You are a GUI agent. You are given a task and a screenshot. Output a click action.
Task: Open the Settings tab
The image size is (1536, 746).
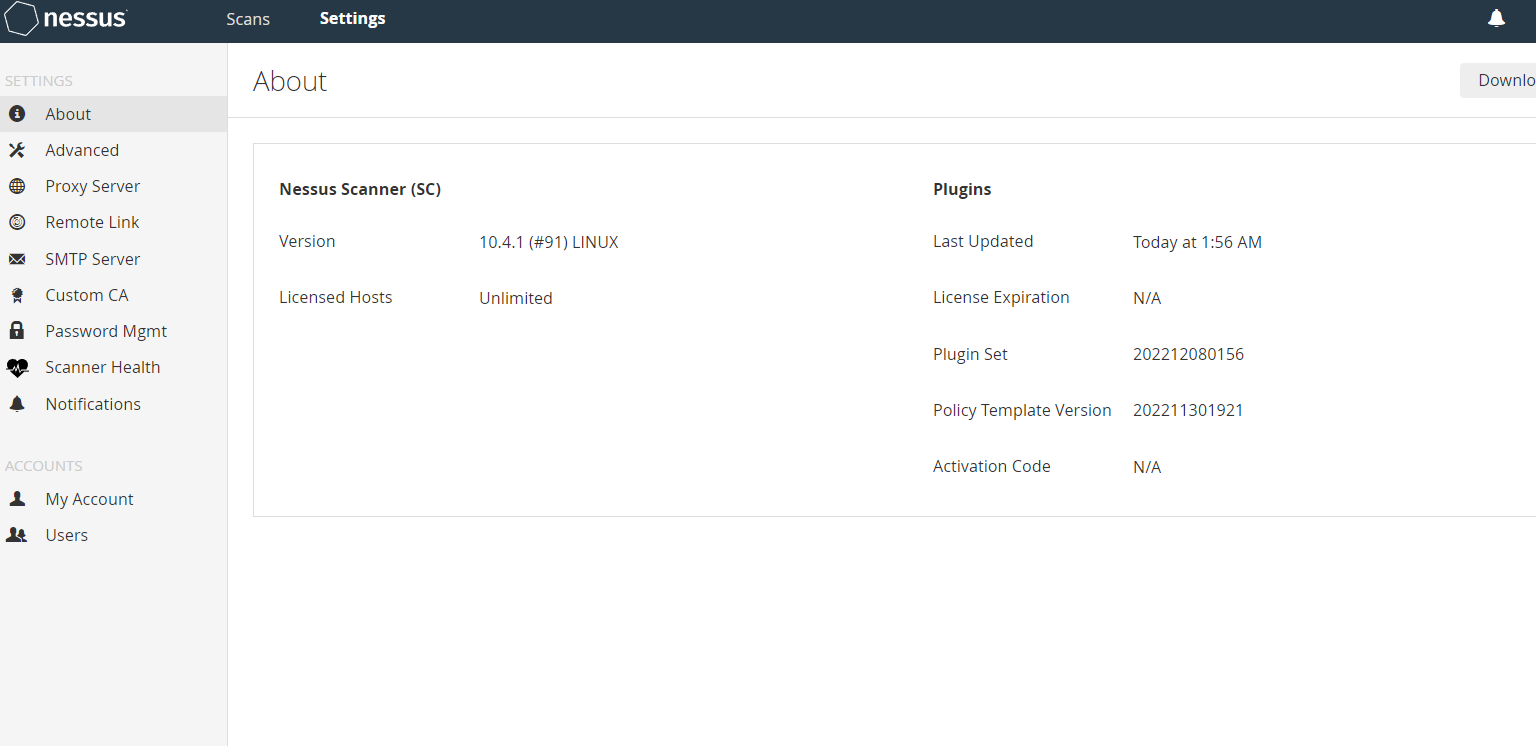coord(352,19)
